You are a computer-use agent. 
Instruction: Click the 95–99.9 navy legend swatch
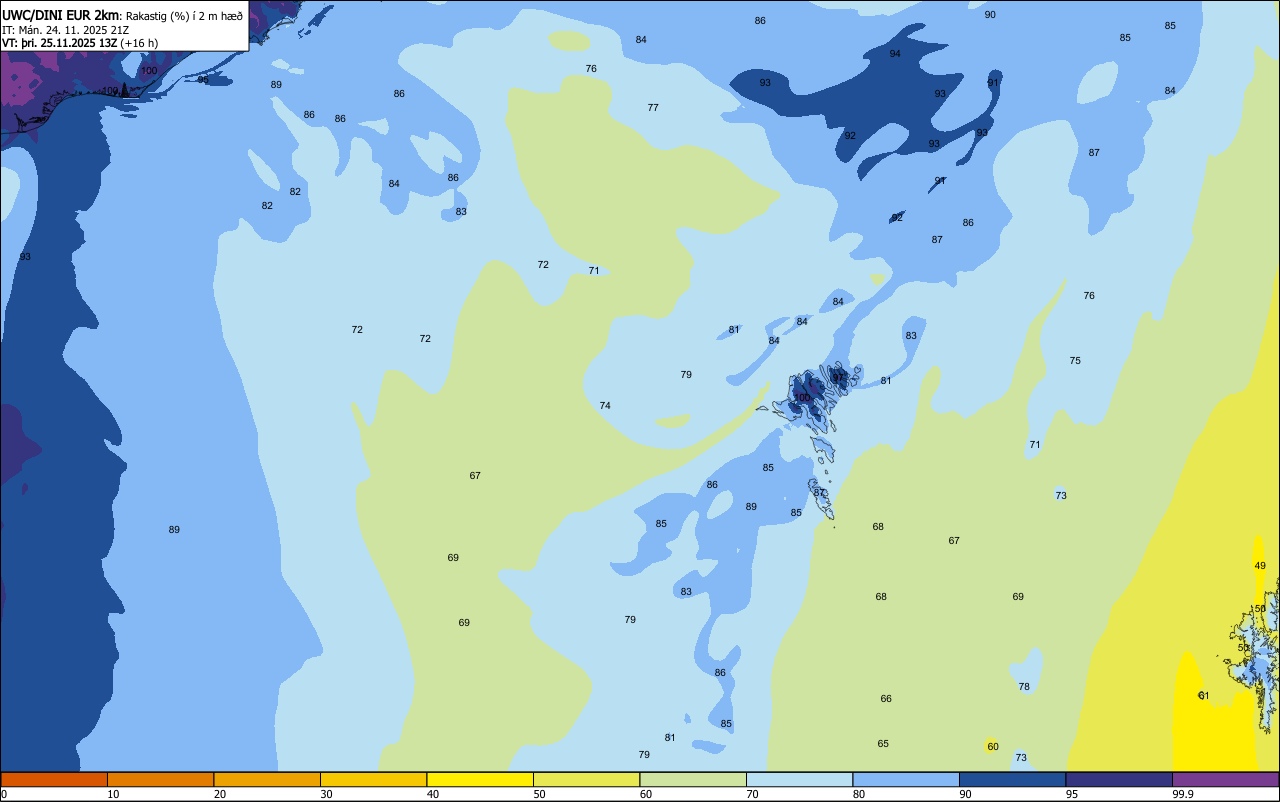point(1119,779)
